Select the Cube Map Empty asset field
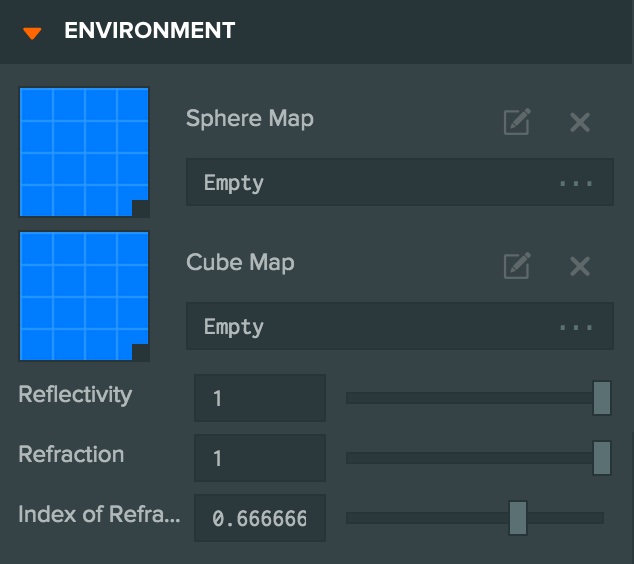The height and width of the screenshot is (564, 634). tap(370, 327)
